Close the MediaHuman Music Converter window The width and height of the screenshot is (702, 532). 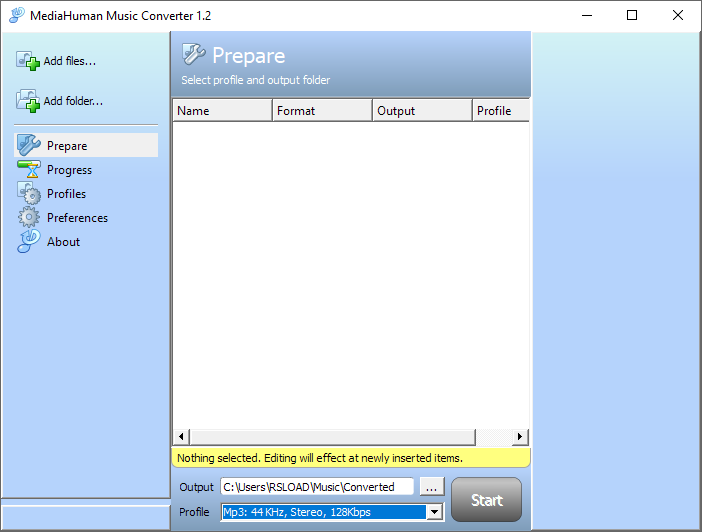(x=678, y=15)
